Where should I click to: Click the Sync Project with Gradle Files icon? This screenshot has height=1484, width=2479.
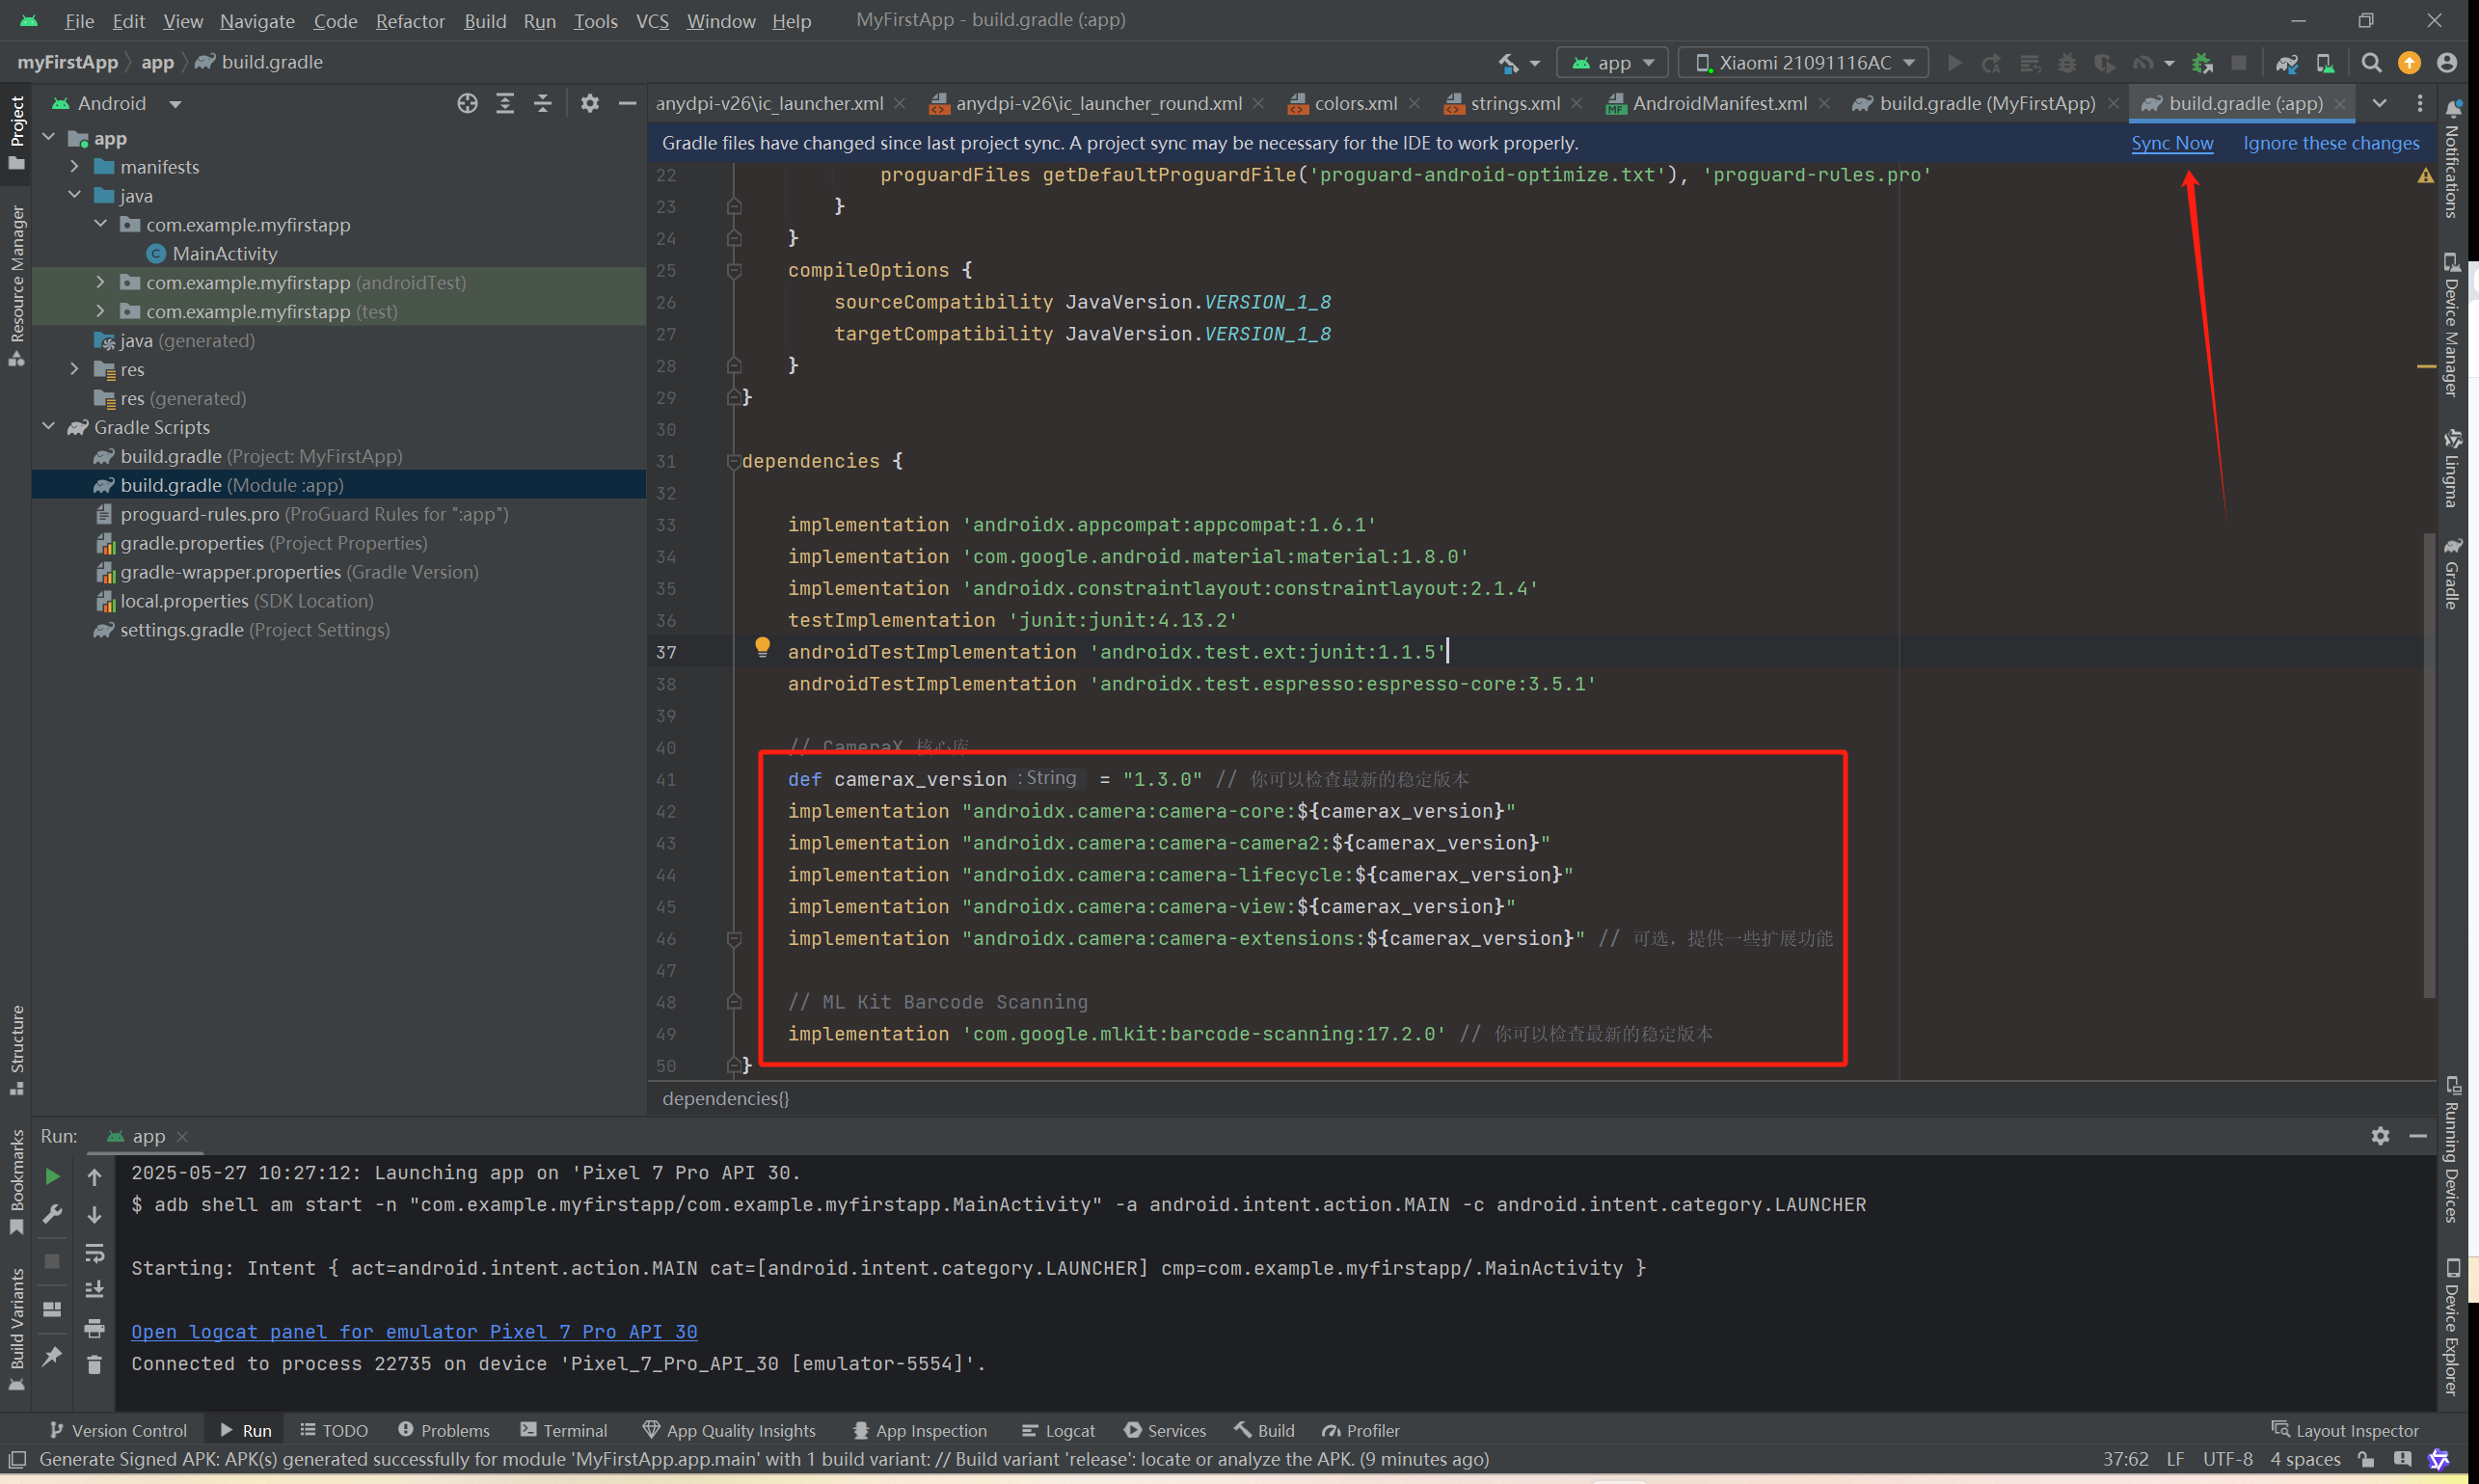(2286, 63)
